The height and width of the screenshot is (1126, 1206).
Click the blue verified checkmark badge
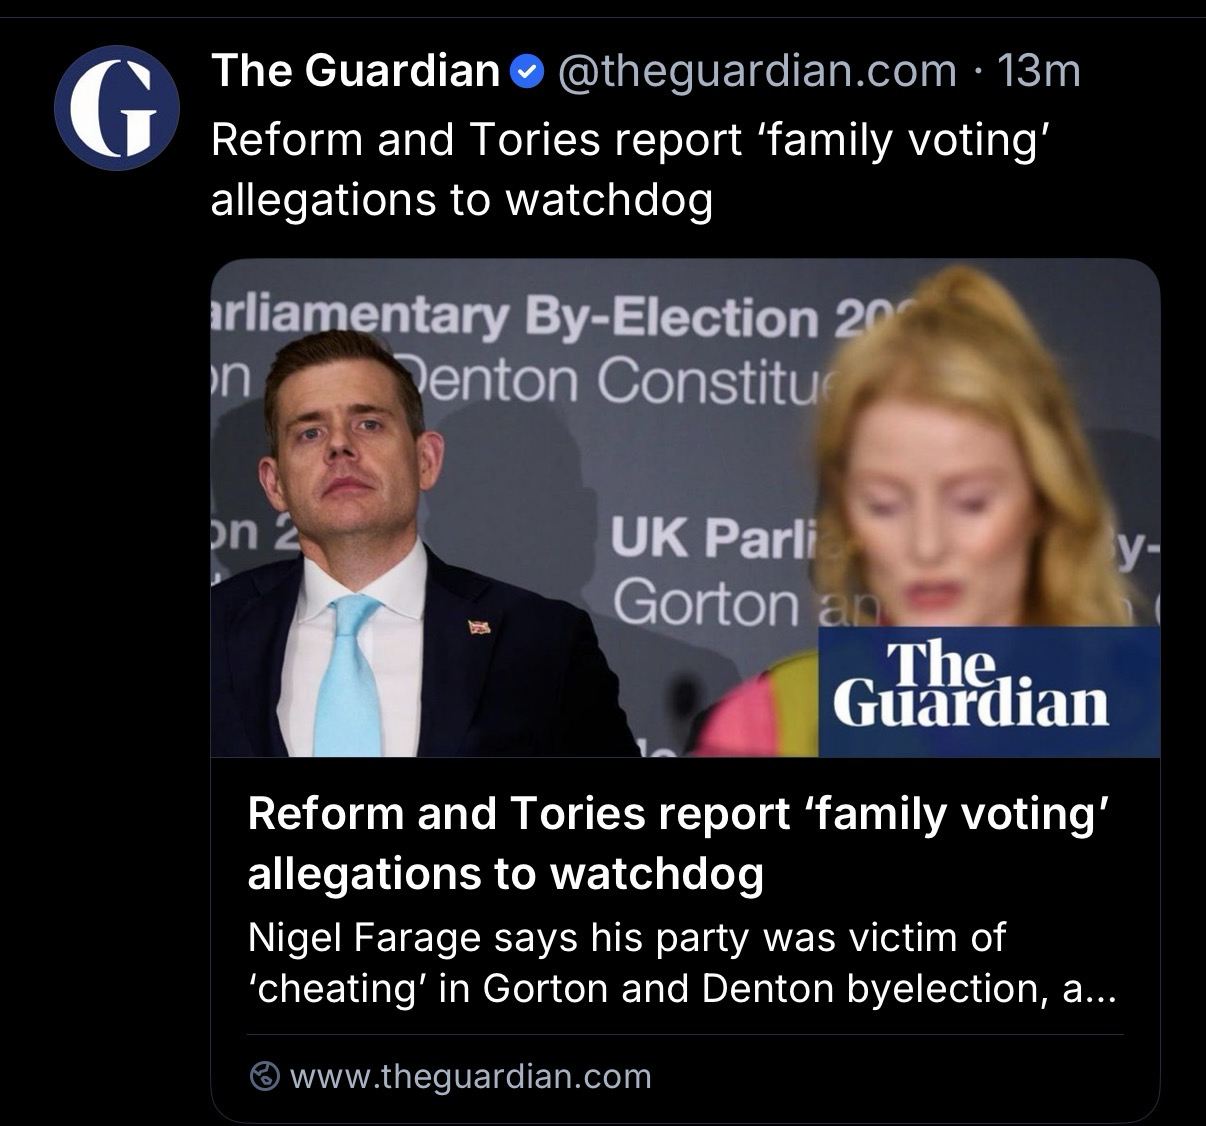(x=526, y=71)
